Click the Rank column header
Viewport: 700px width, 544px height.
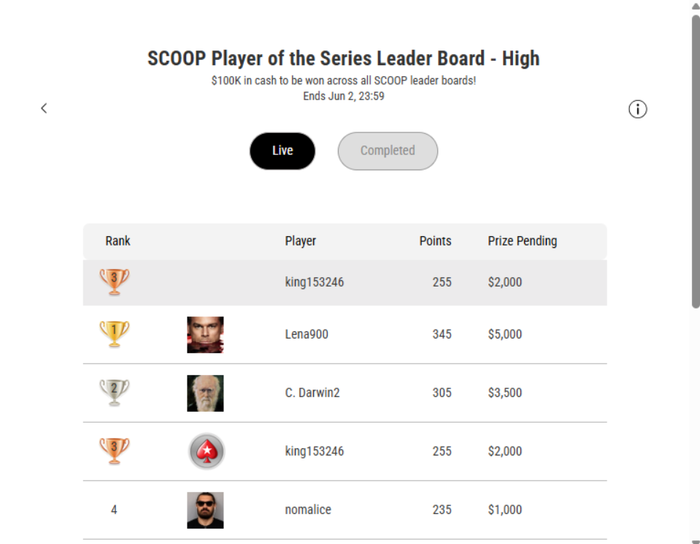[x=118, y=241]
